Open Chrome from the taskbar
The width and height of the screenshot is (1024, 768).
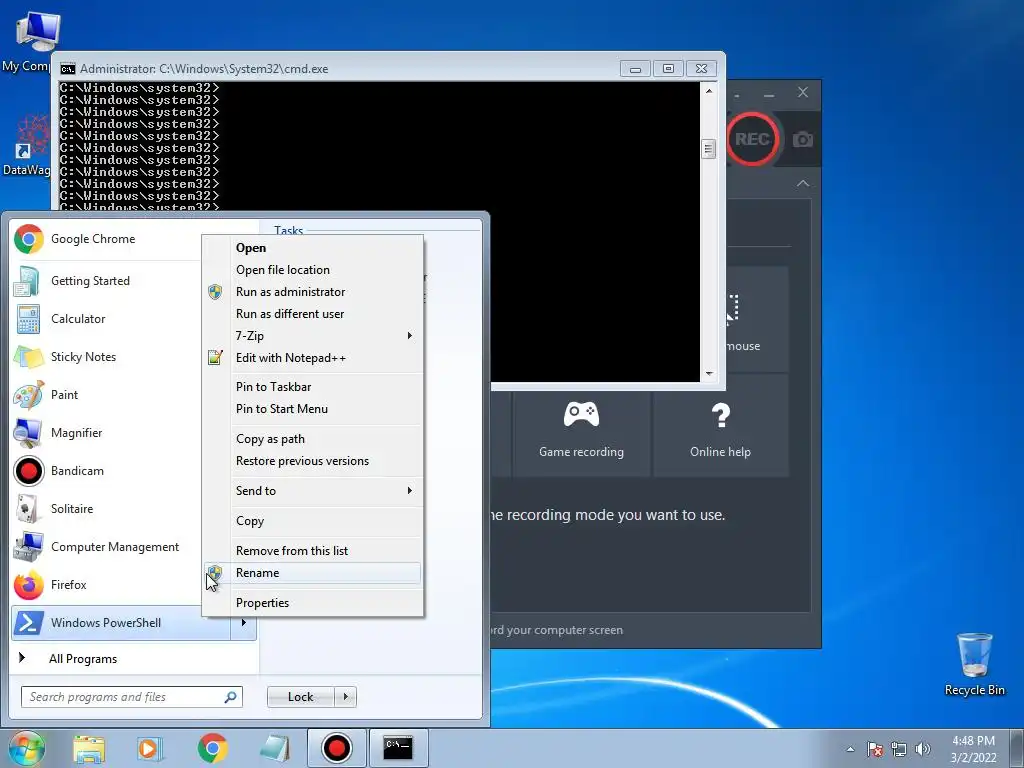212,748
